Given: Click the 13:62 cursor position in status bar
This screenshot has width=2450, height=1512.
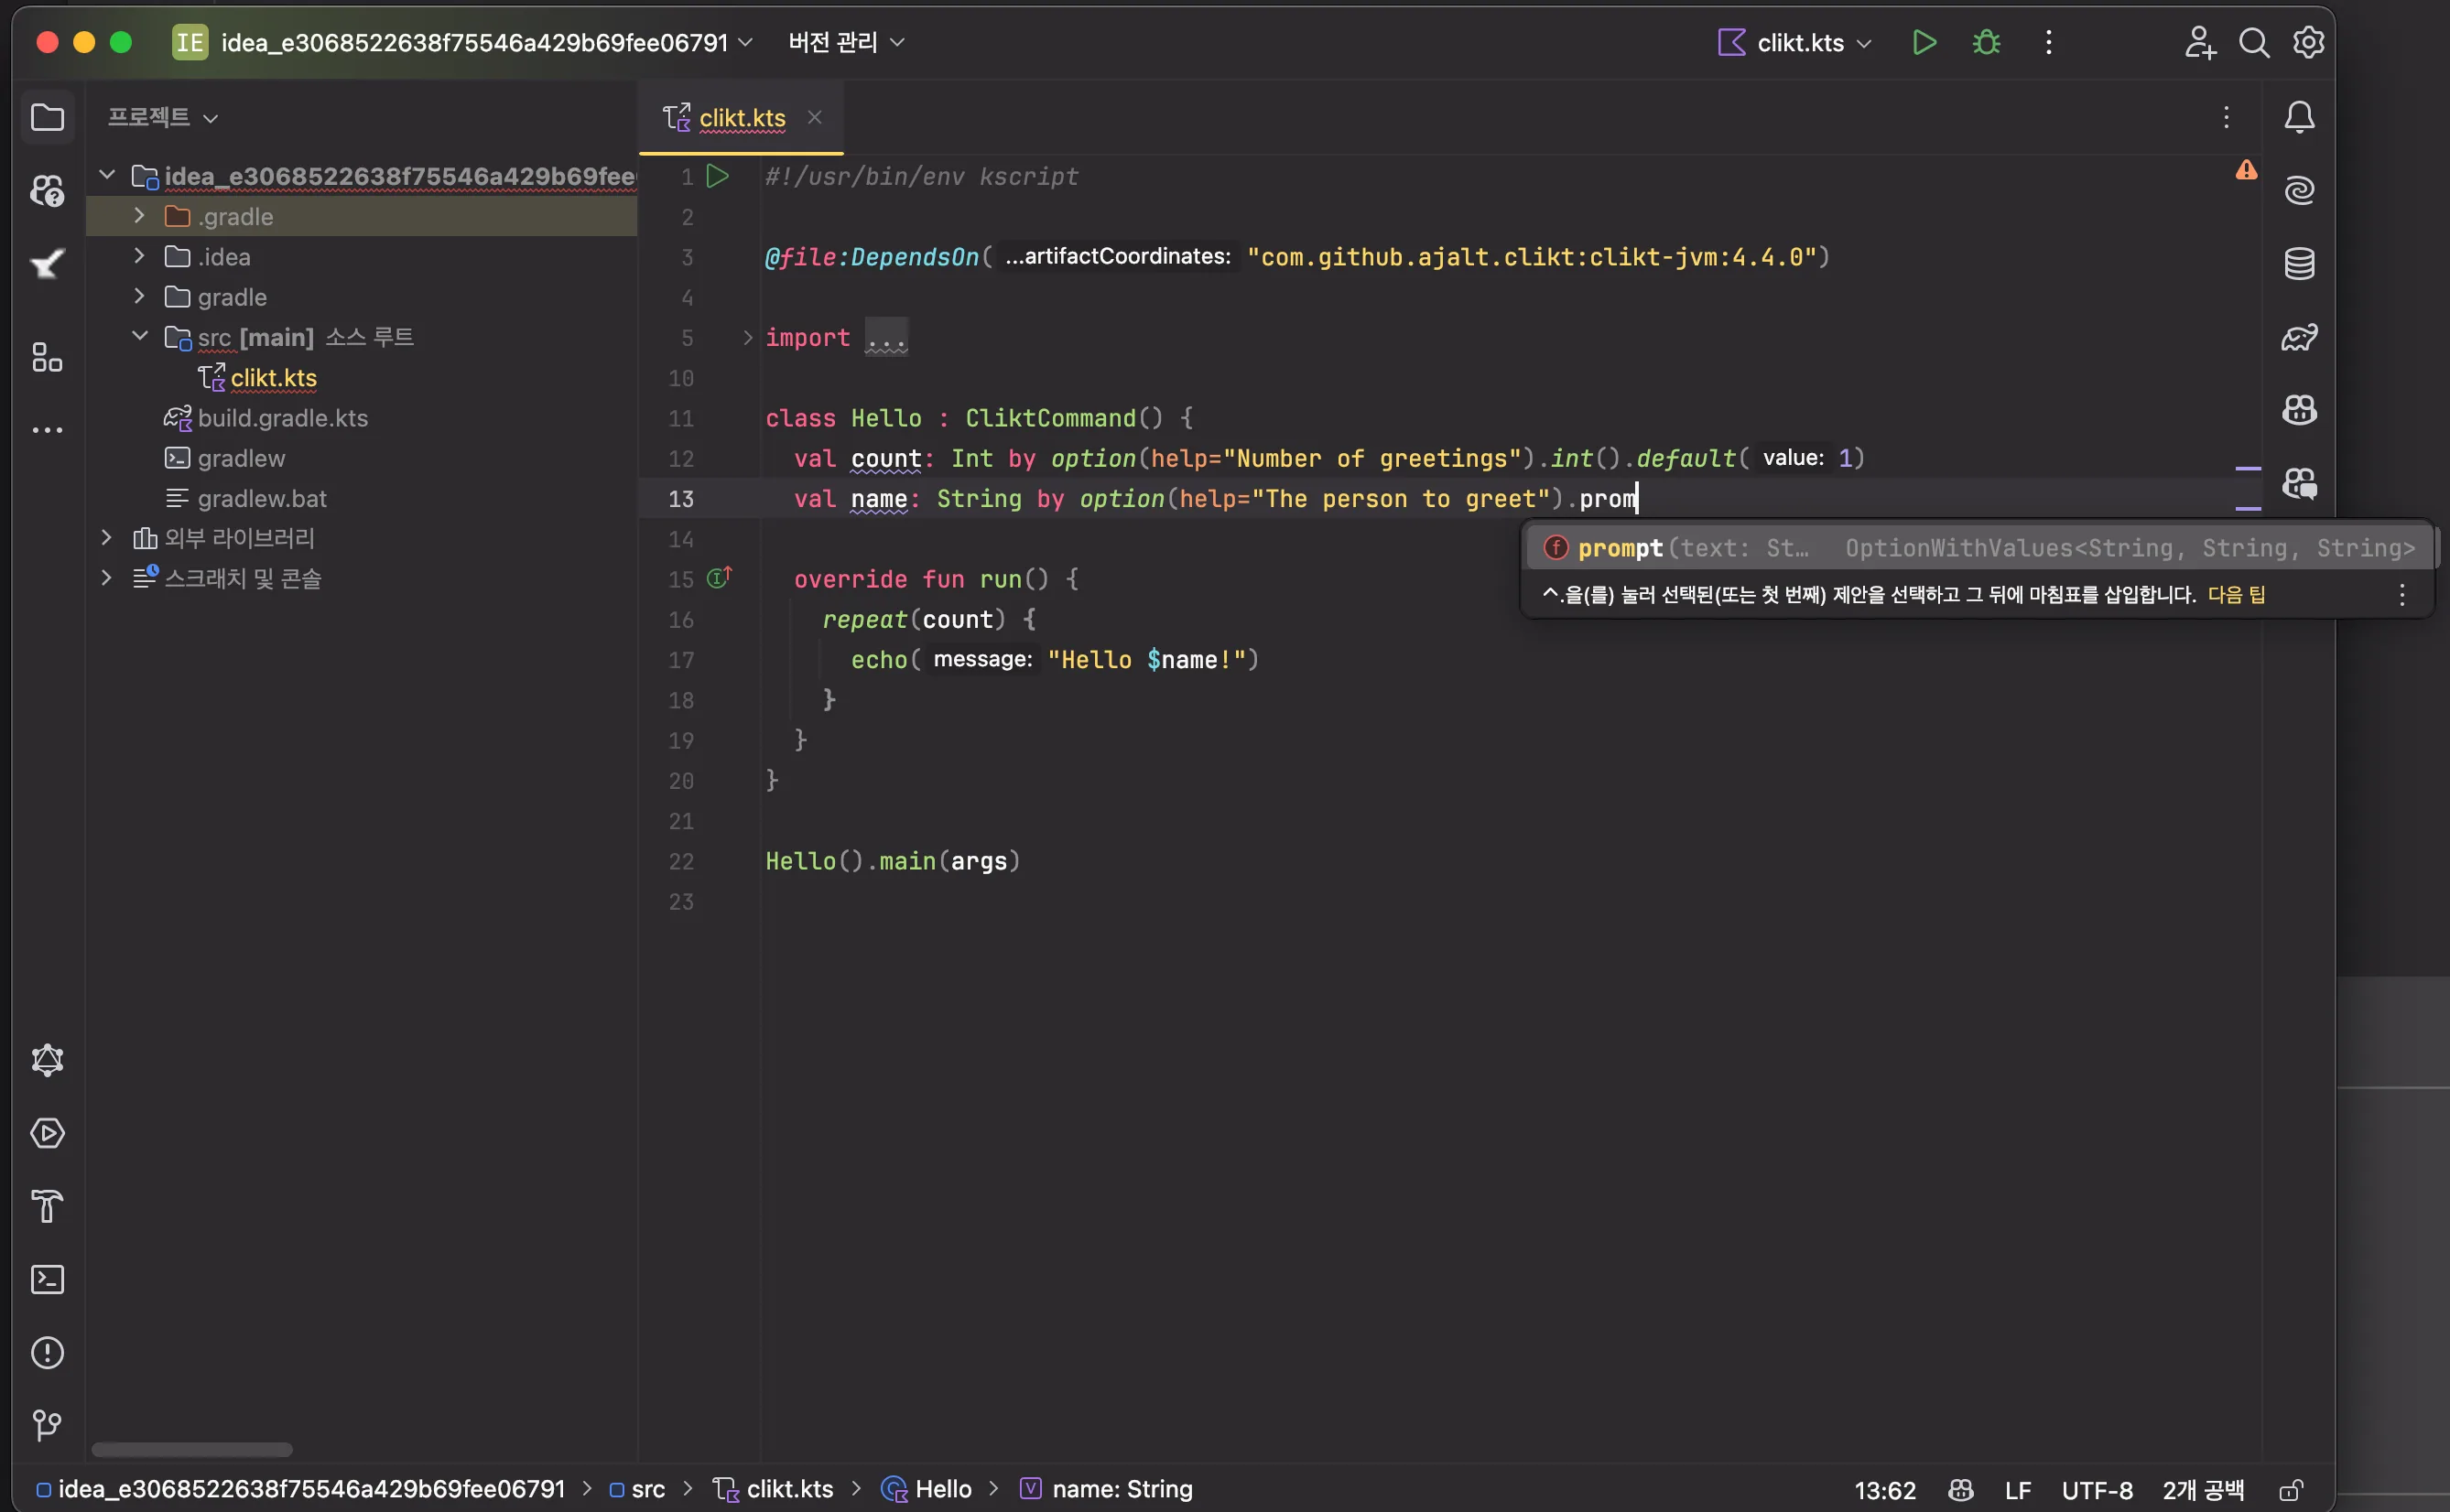Looking at the screenshot, I should [1884, 1490].
